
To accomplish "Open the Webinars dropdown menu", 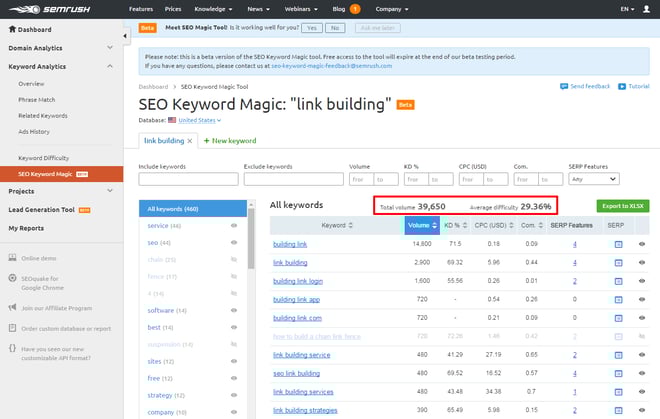I will pyautogui.click(x=301, y=9).
